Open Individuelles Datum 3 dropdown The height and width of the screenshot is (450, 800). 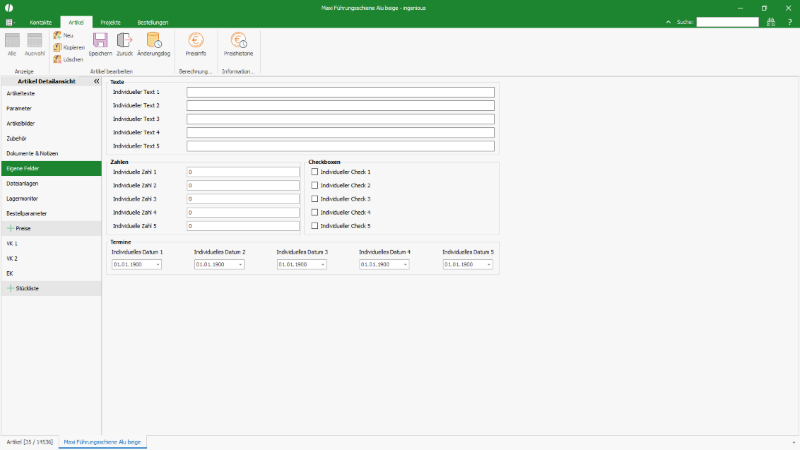[322, 264]
